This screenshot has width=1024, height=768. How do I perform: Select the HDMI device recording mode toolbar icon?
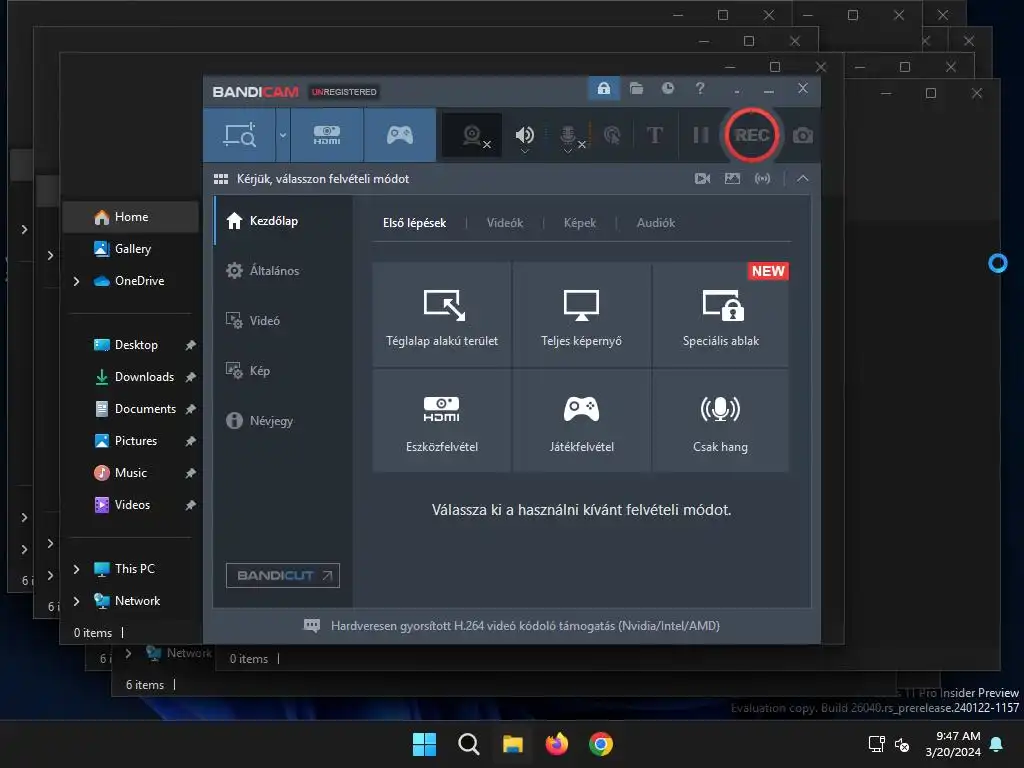coord(327,135)
